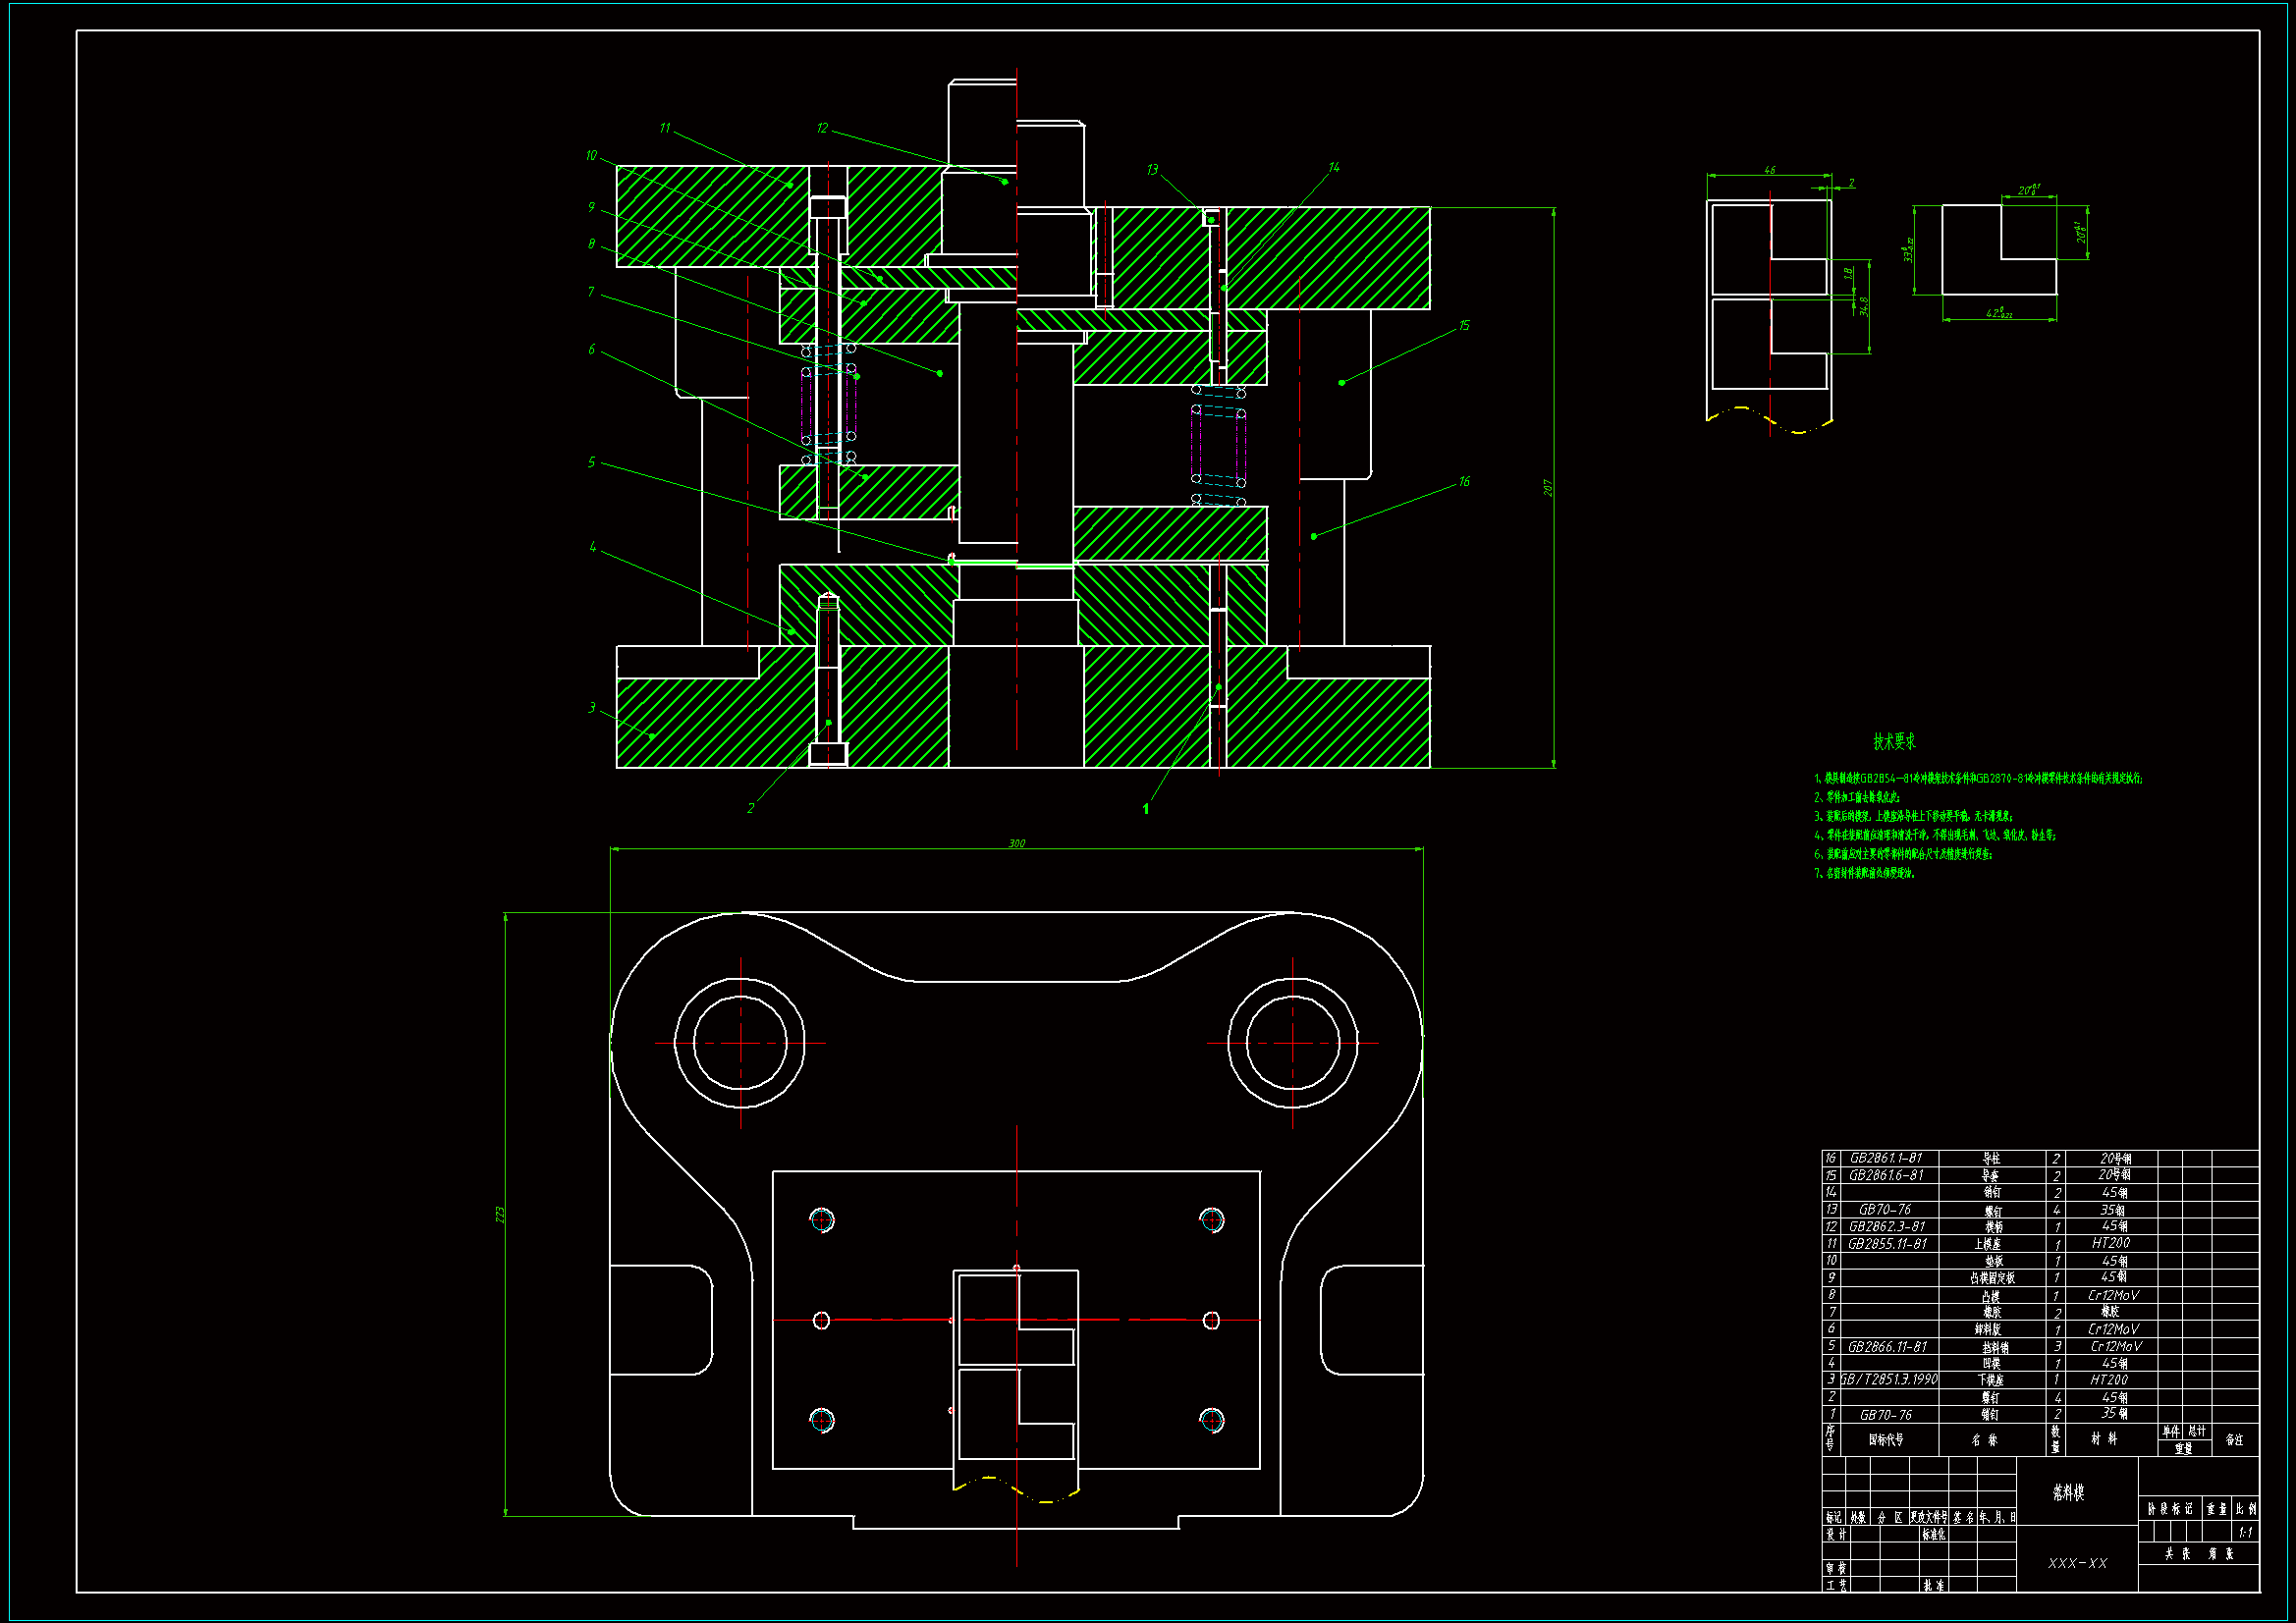Select the HT200 material cell in row 11
Screen dimensions: 2296x1623
coord(2110,1243)
